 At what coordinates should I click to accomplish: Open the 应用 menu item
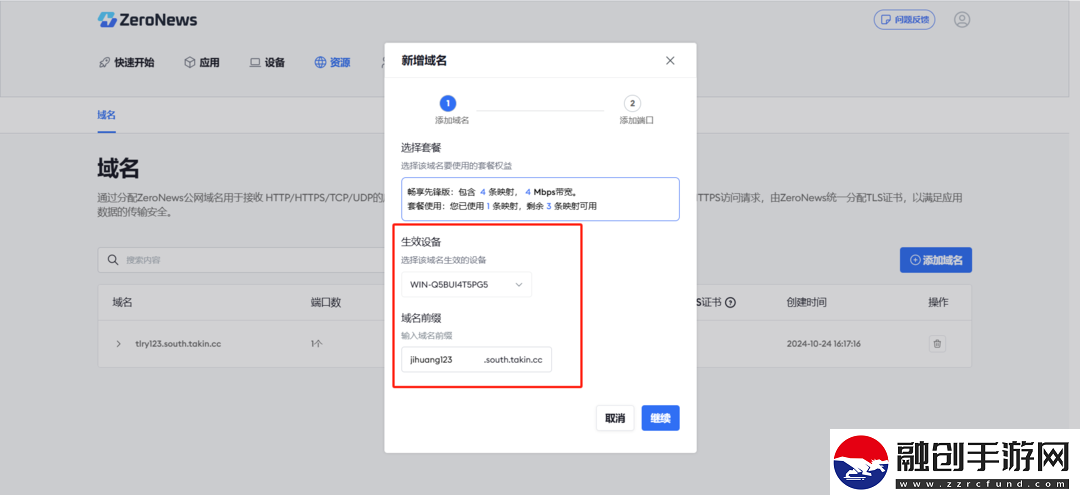[202, 63]
